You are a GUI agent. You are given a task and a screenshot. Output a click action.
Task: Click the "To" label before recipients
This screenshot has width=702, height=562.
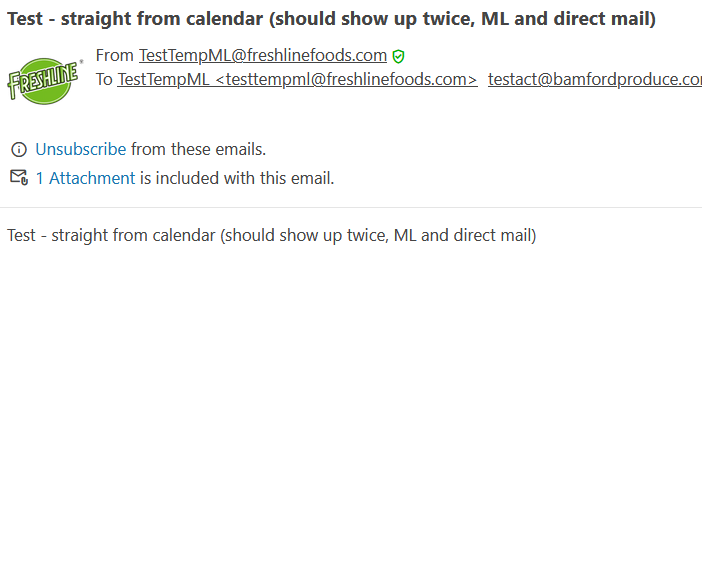[105, 80]
